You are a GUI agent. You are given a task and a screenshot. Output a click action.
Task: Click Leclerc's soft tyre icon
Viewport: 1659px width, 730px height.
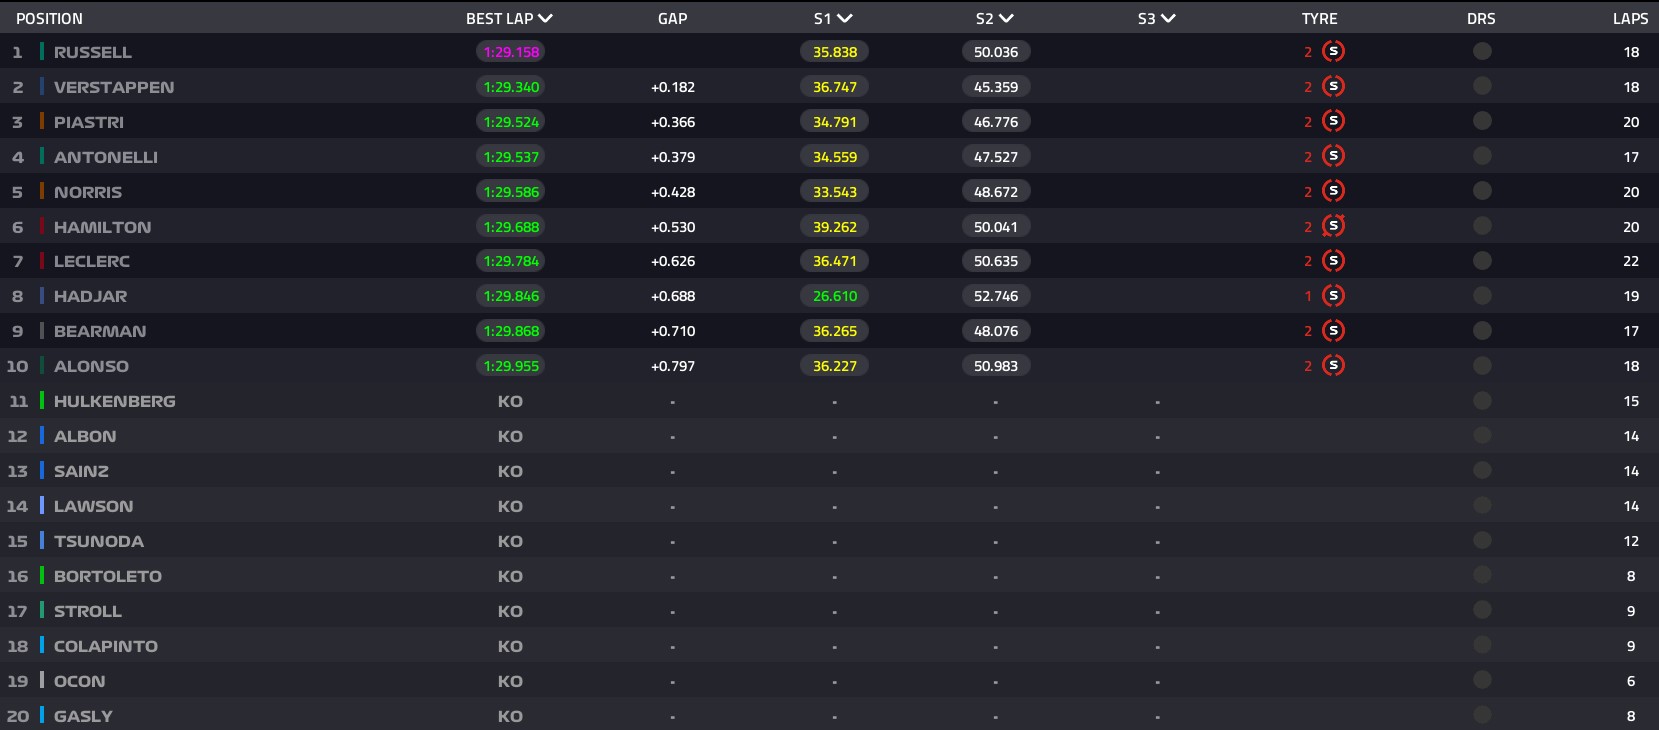[x=1333, y=261]
